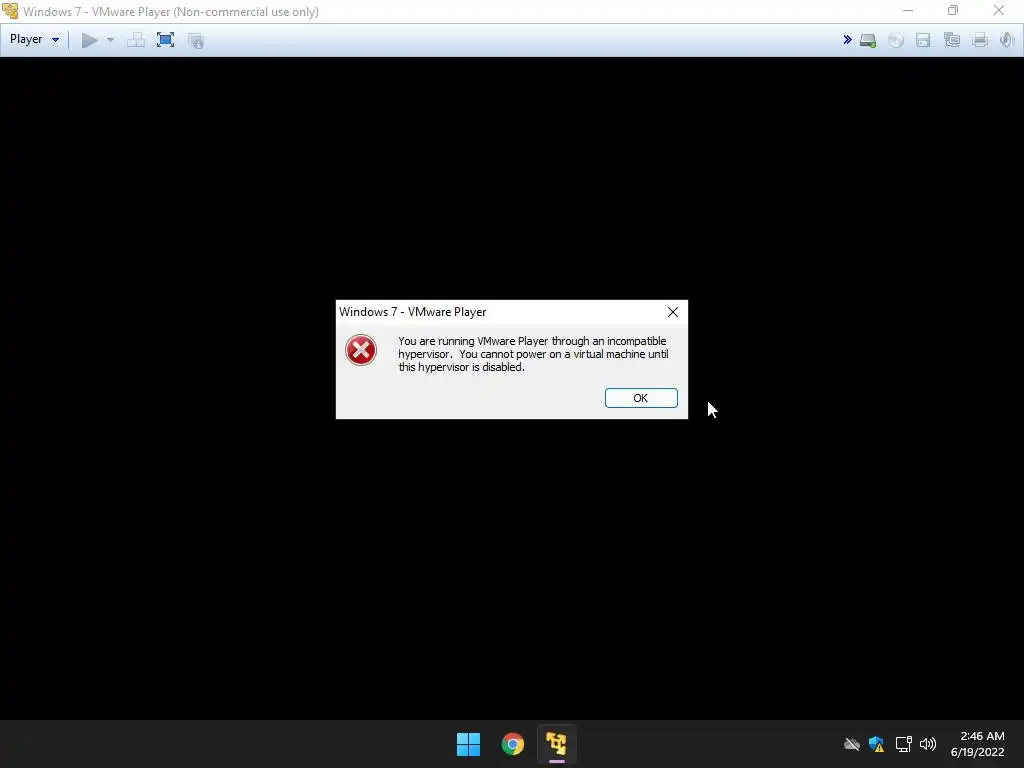The image size is (1024, 768).
Task: Expand the double-chevron devices toolbar
Action: (x=847, y=40)
